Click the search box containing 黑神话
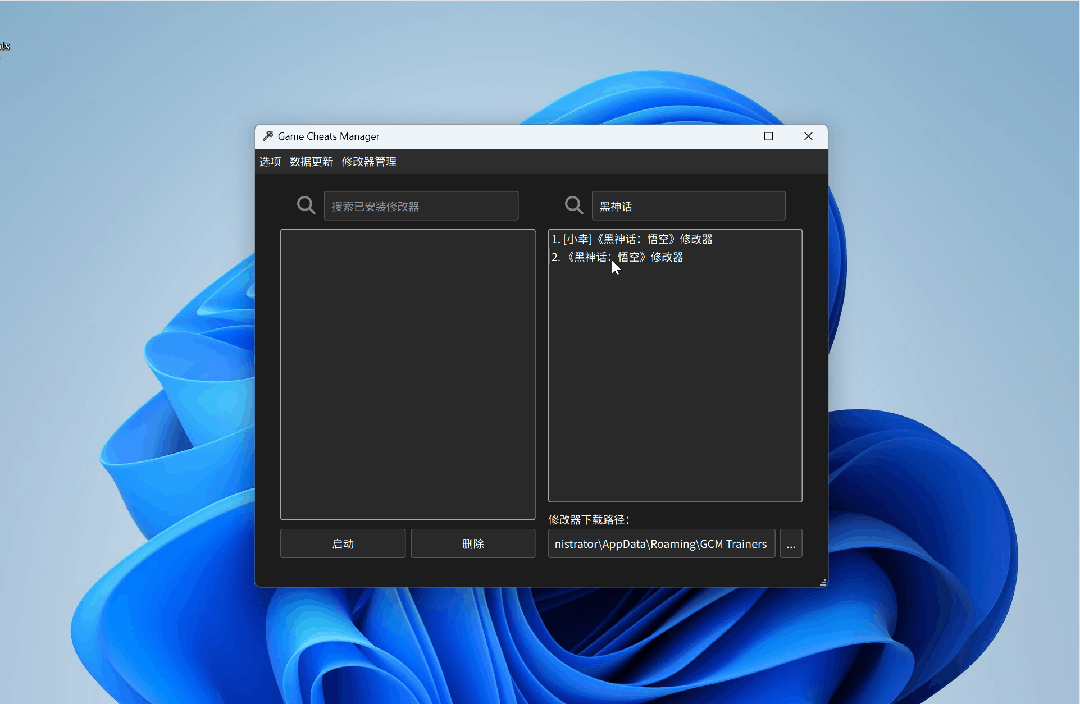The width and height of the screenshot is (1080, 704). pos(688,206)
